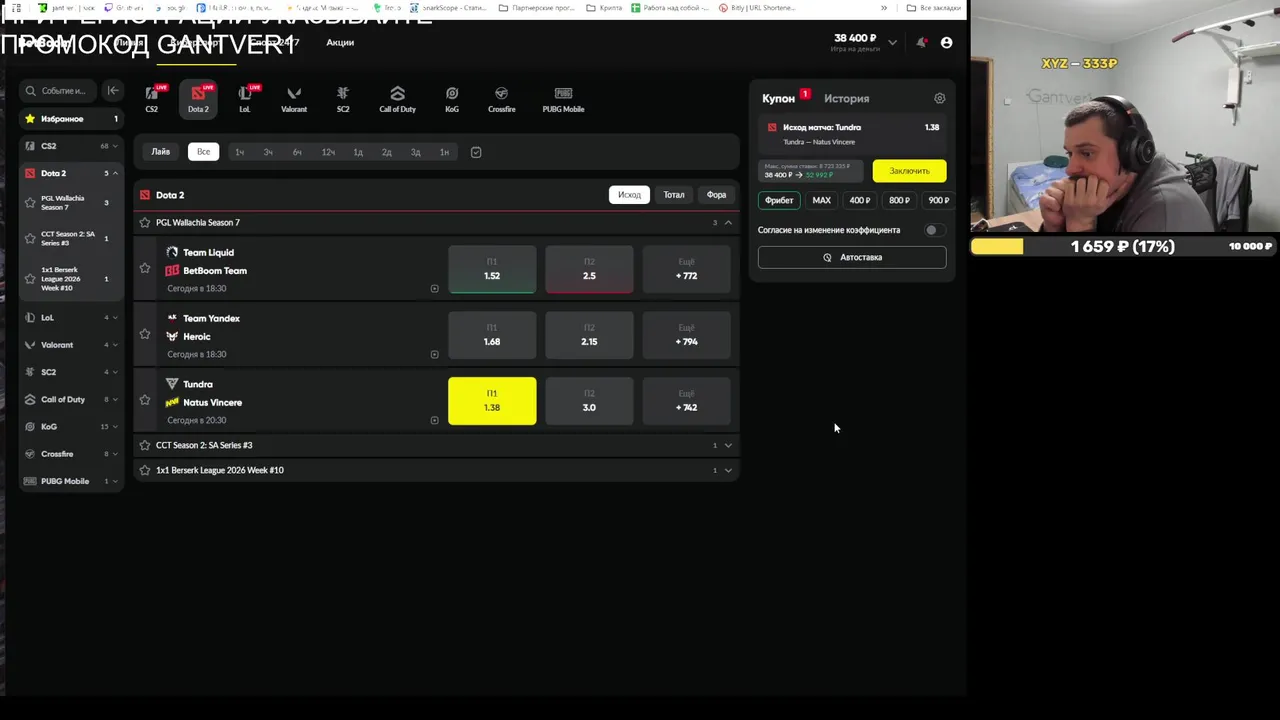The height and width of the screenshot is (720, 1280).
Task: Select the 1н time filter
Action: [445, 152]
